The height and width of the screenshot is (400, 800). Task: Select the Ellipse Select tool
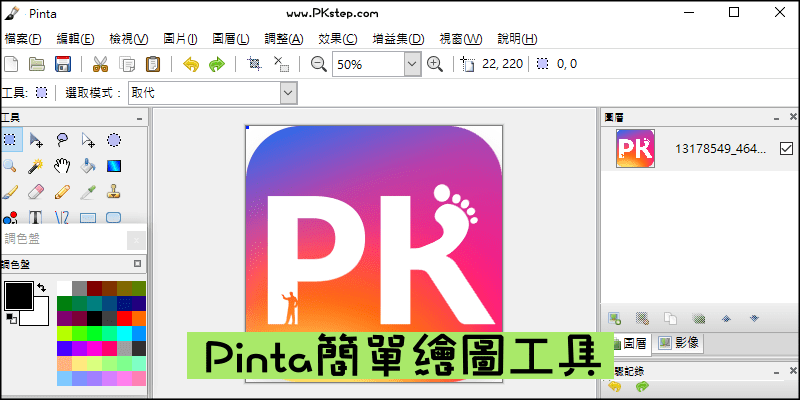point(114,139)
